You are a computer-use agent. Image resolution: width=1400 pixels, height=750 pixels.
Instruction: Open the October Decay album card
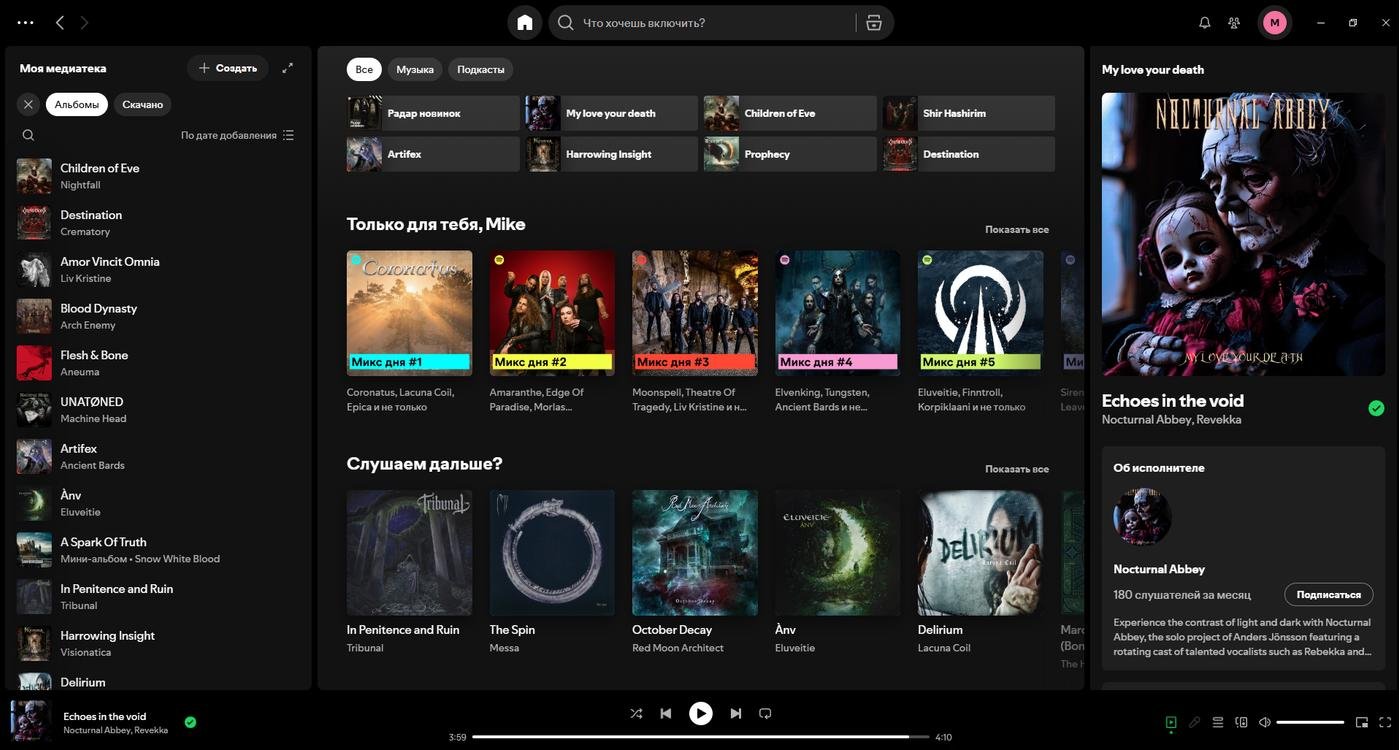point(695,573)
